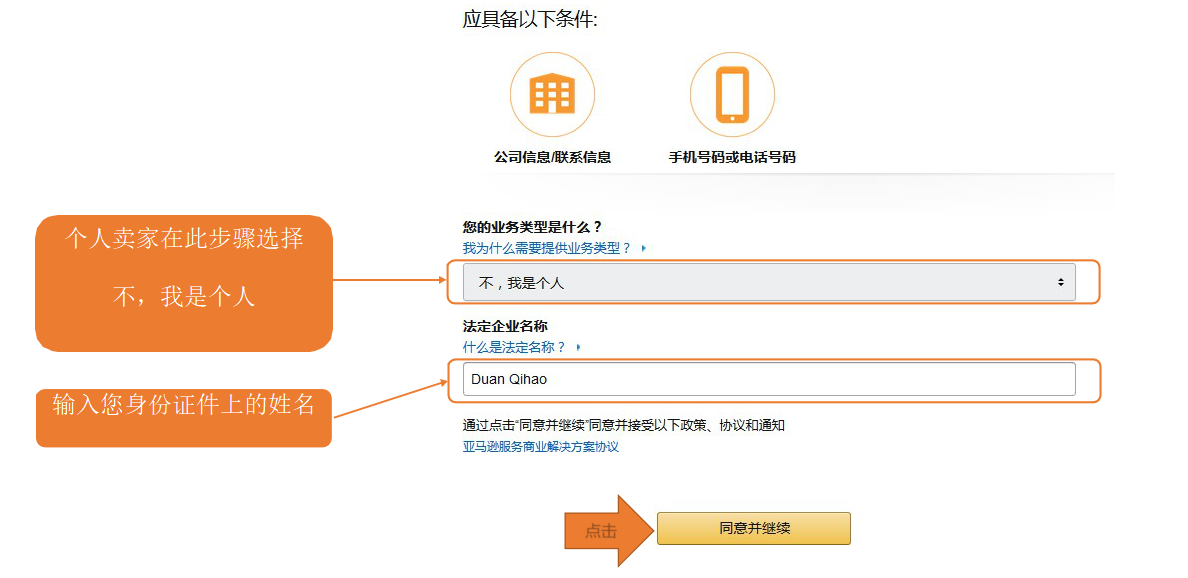1188x578 pixels.
Task: Click the mobile phone number icon
Action: [x=732, y=94]
